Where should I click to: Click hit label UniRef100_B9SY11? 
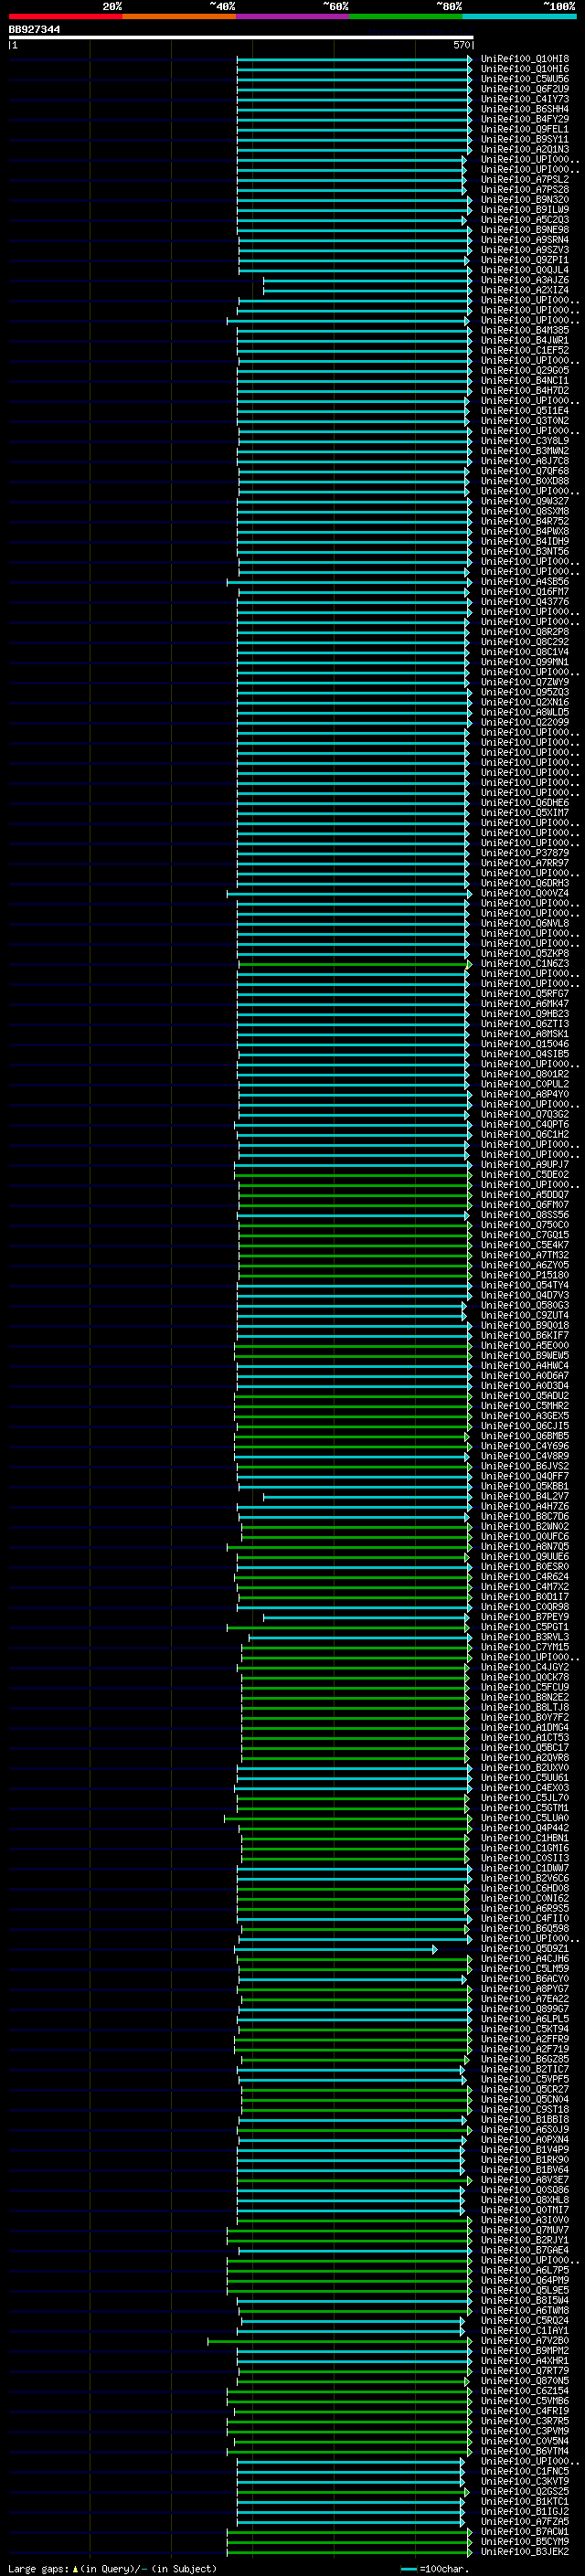(x=525, y=139)
